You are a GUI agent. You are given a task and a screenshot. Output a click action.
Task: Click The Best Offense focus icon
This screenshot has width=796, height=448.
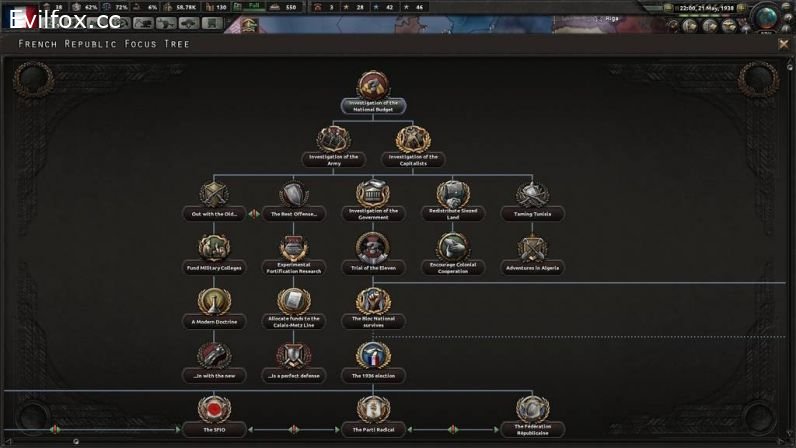(x=293, y=196)
